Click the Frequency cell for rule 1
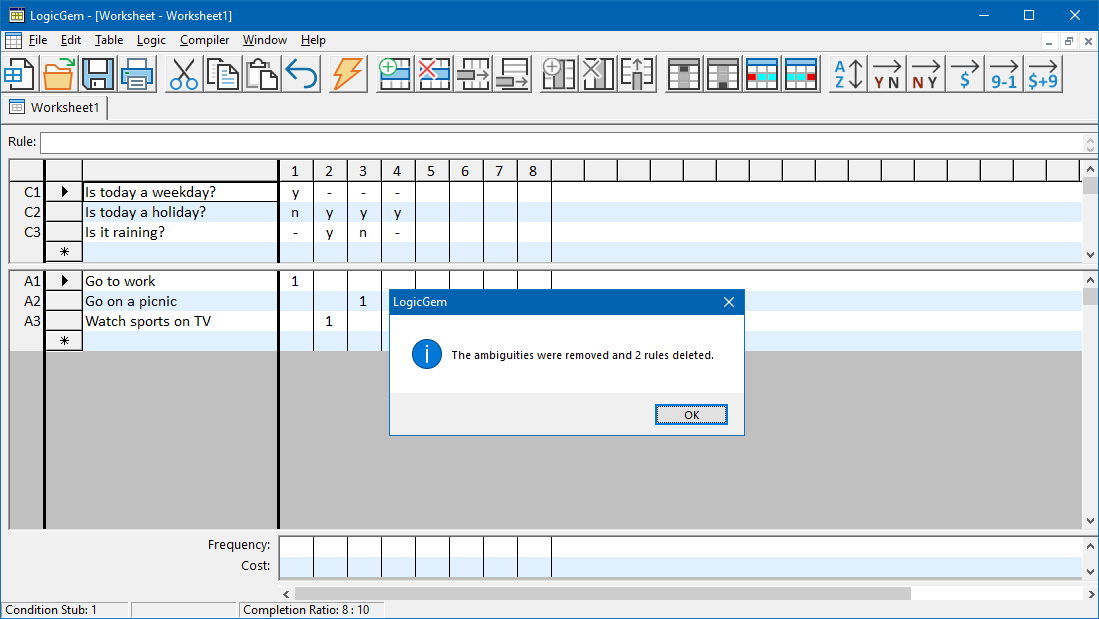 296,546
